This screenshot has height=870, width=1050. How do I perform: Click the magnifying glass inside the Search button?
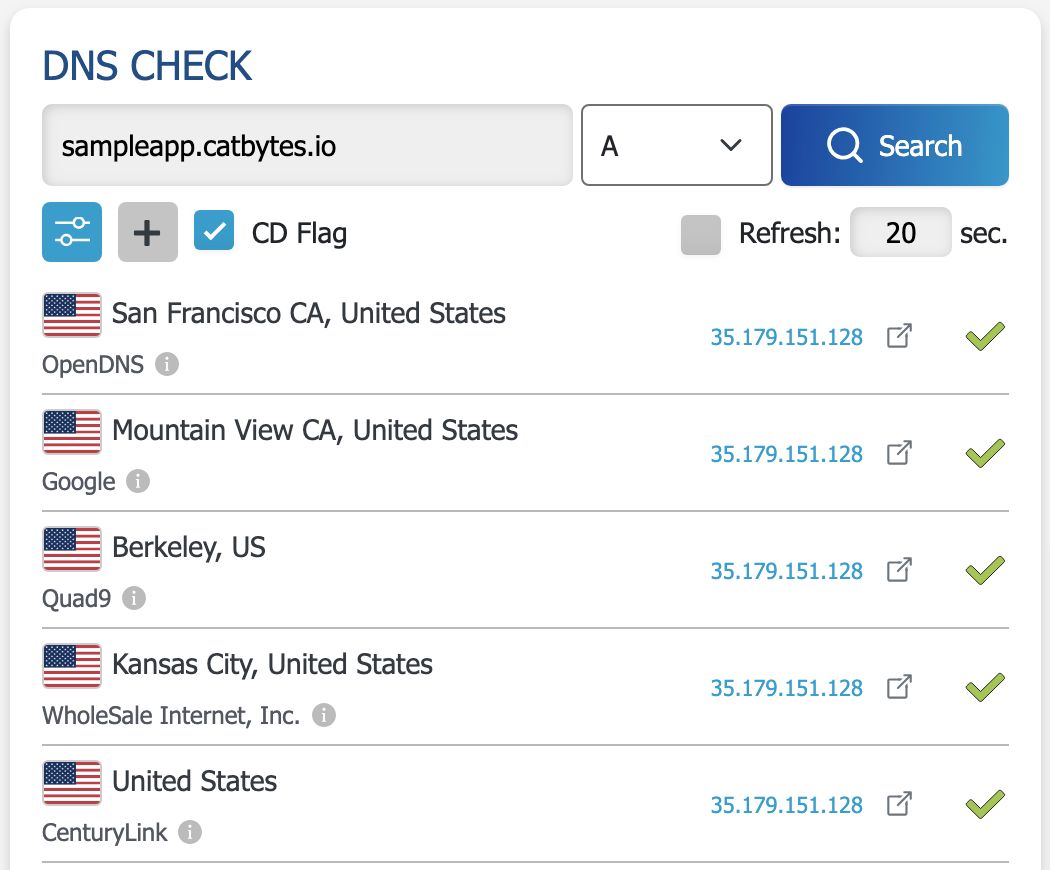(x=845, y=145)
